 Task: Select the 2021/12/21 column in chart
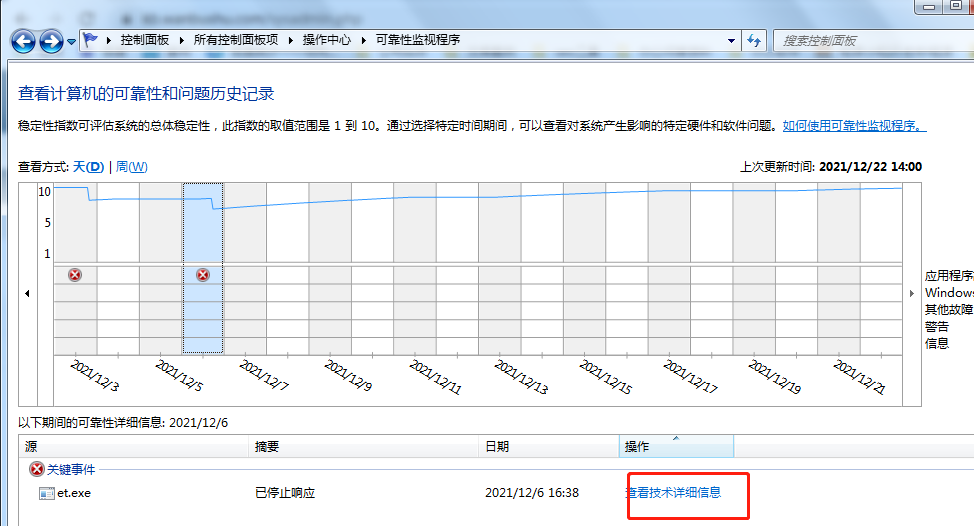click(x=839, y=268)
